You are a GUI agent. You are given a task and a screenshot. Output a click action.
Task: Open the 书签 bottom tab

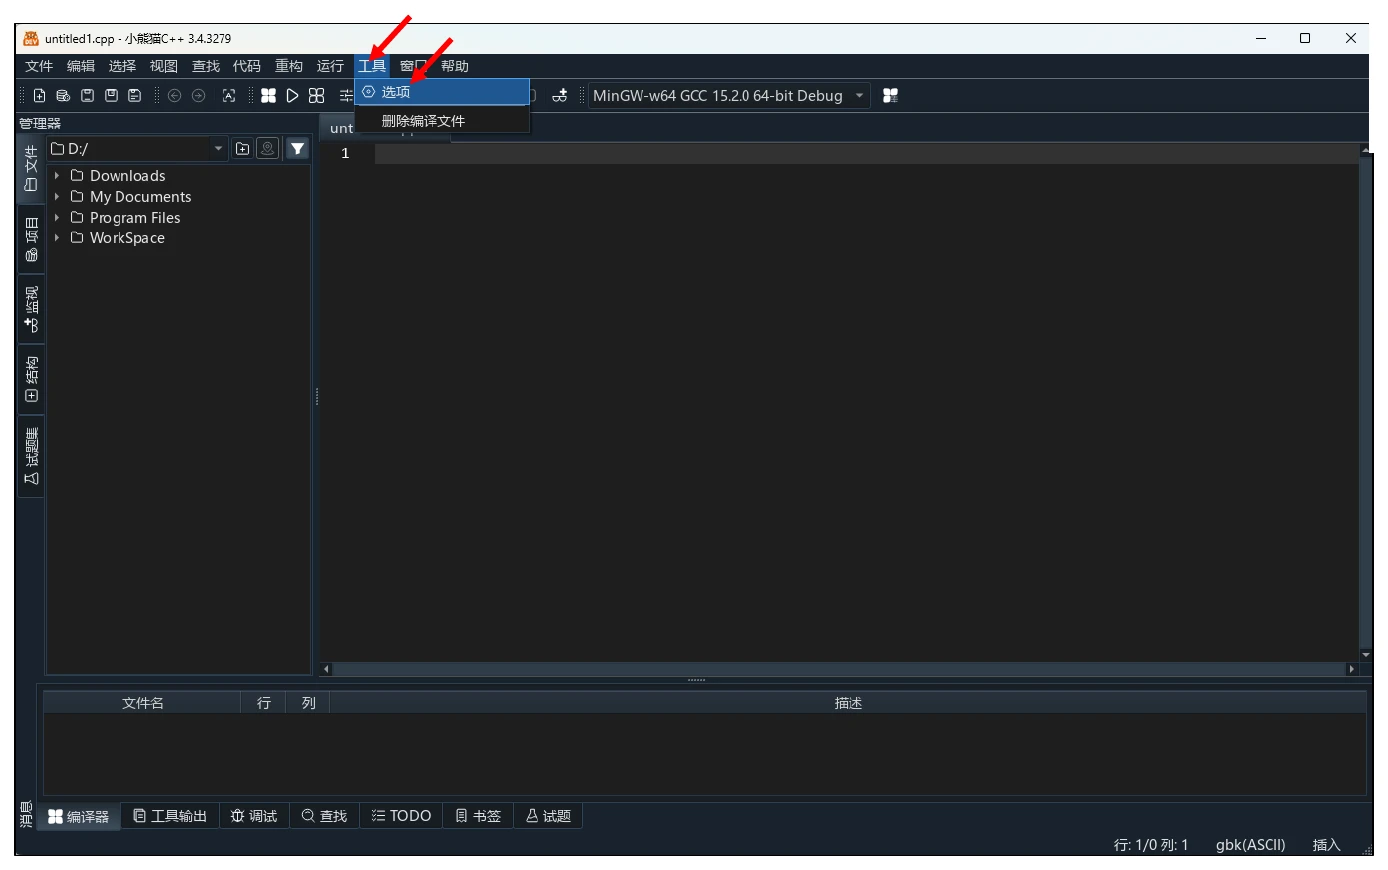coord(478,816)
